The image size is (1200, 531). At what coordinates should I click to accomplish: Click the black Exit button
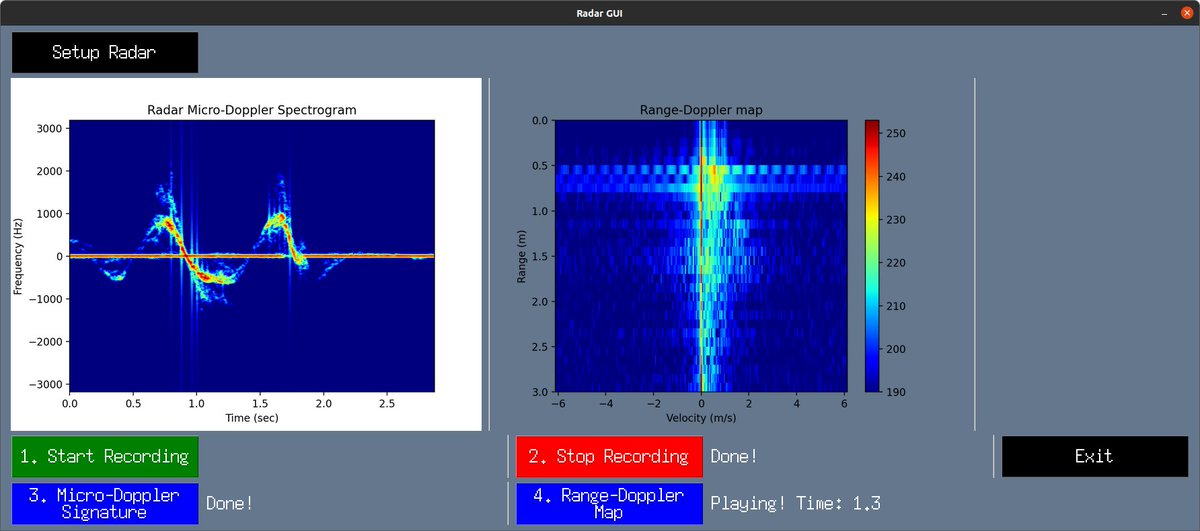(1095, 456)
